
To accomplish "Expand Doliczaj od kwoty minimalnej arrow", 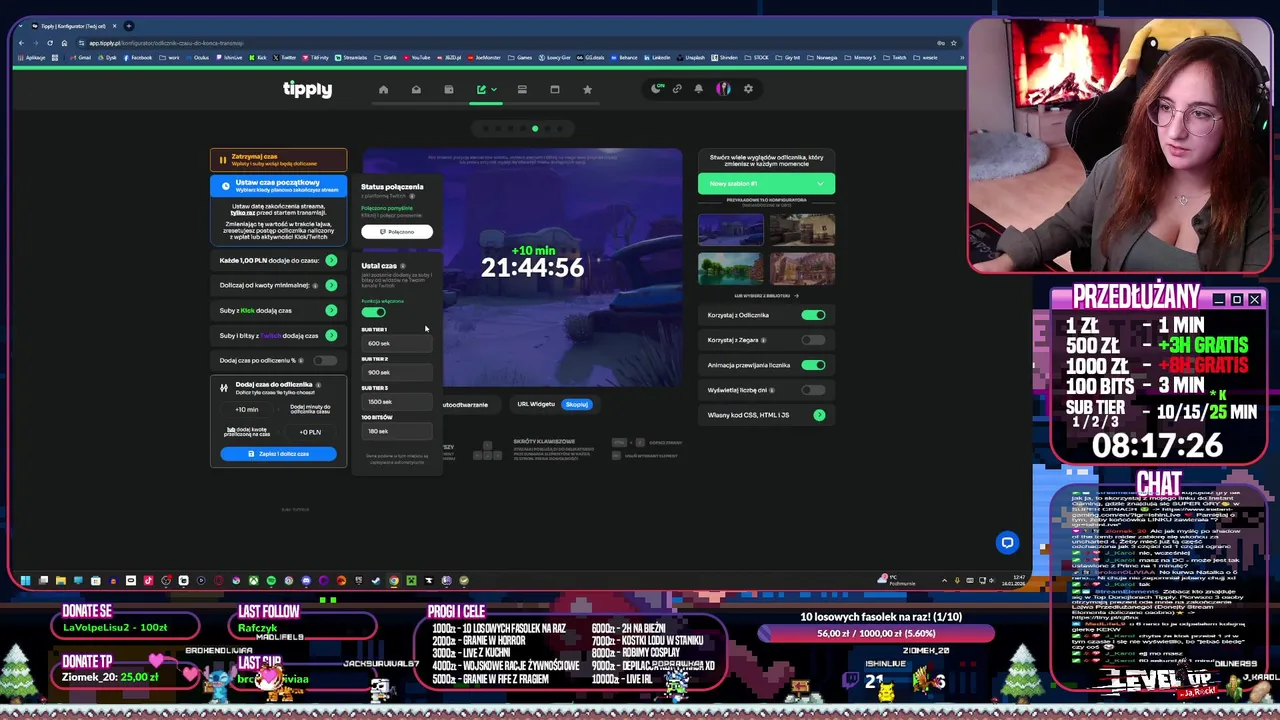I will pos(331,285).
